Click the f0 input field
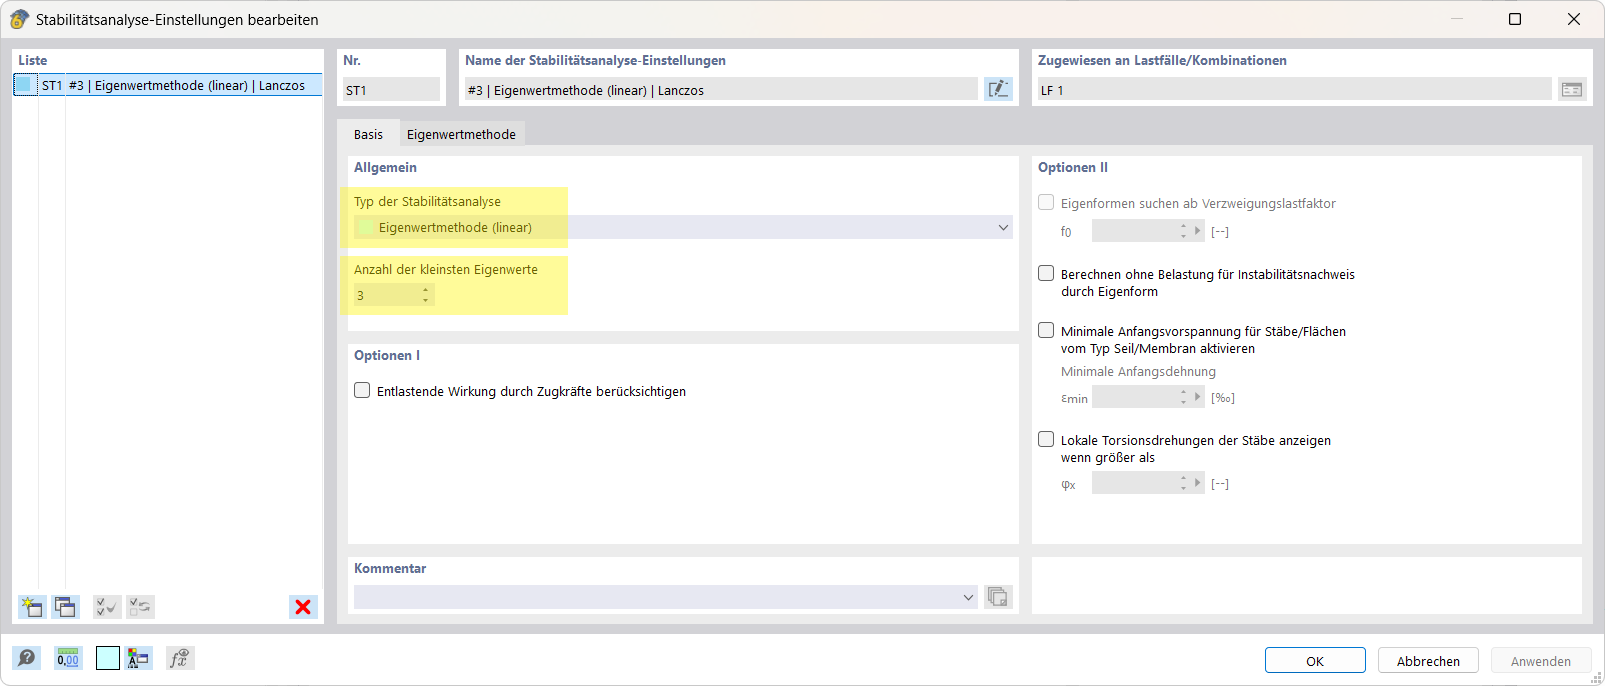This screenshot has width=1605, height=686. (x=1134, y=231)
